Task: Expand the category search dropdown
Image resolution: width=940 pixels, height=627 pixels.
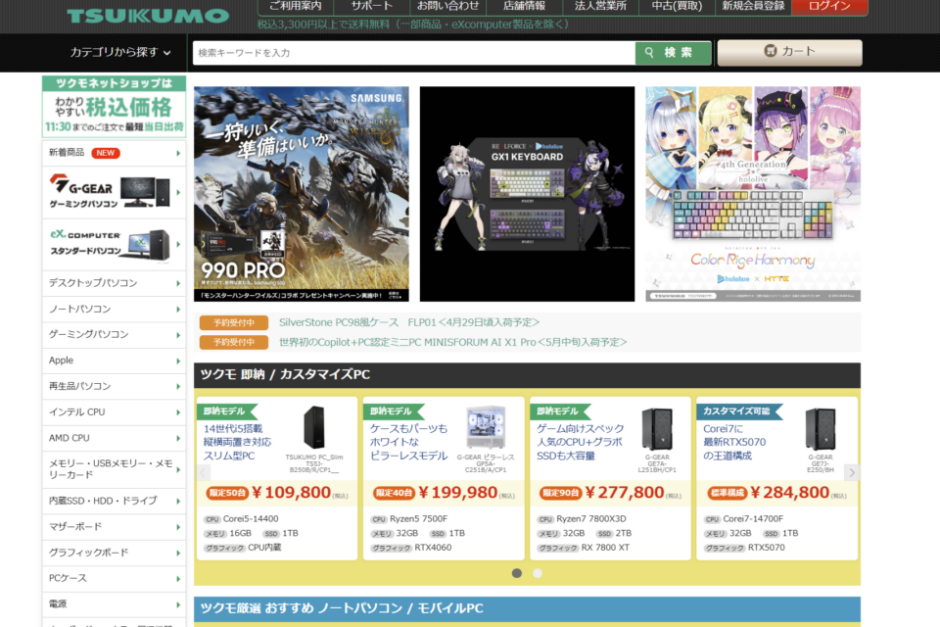Action: (x=120, y=52)
